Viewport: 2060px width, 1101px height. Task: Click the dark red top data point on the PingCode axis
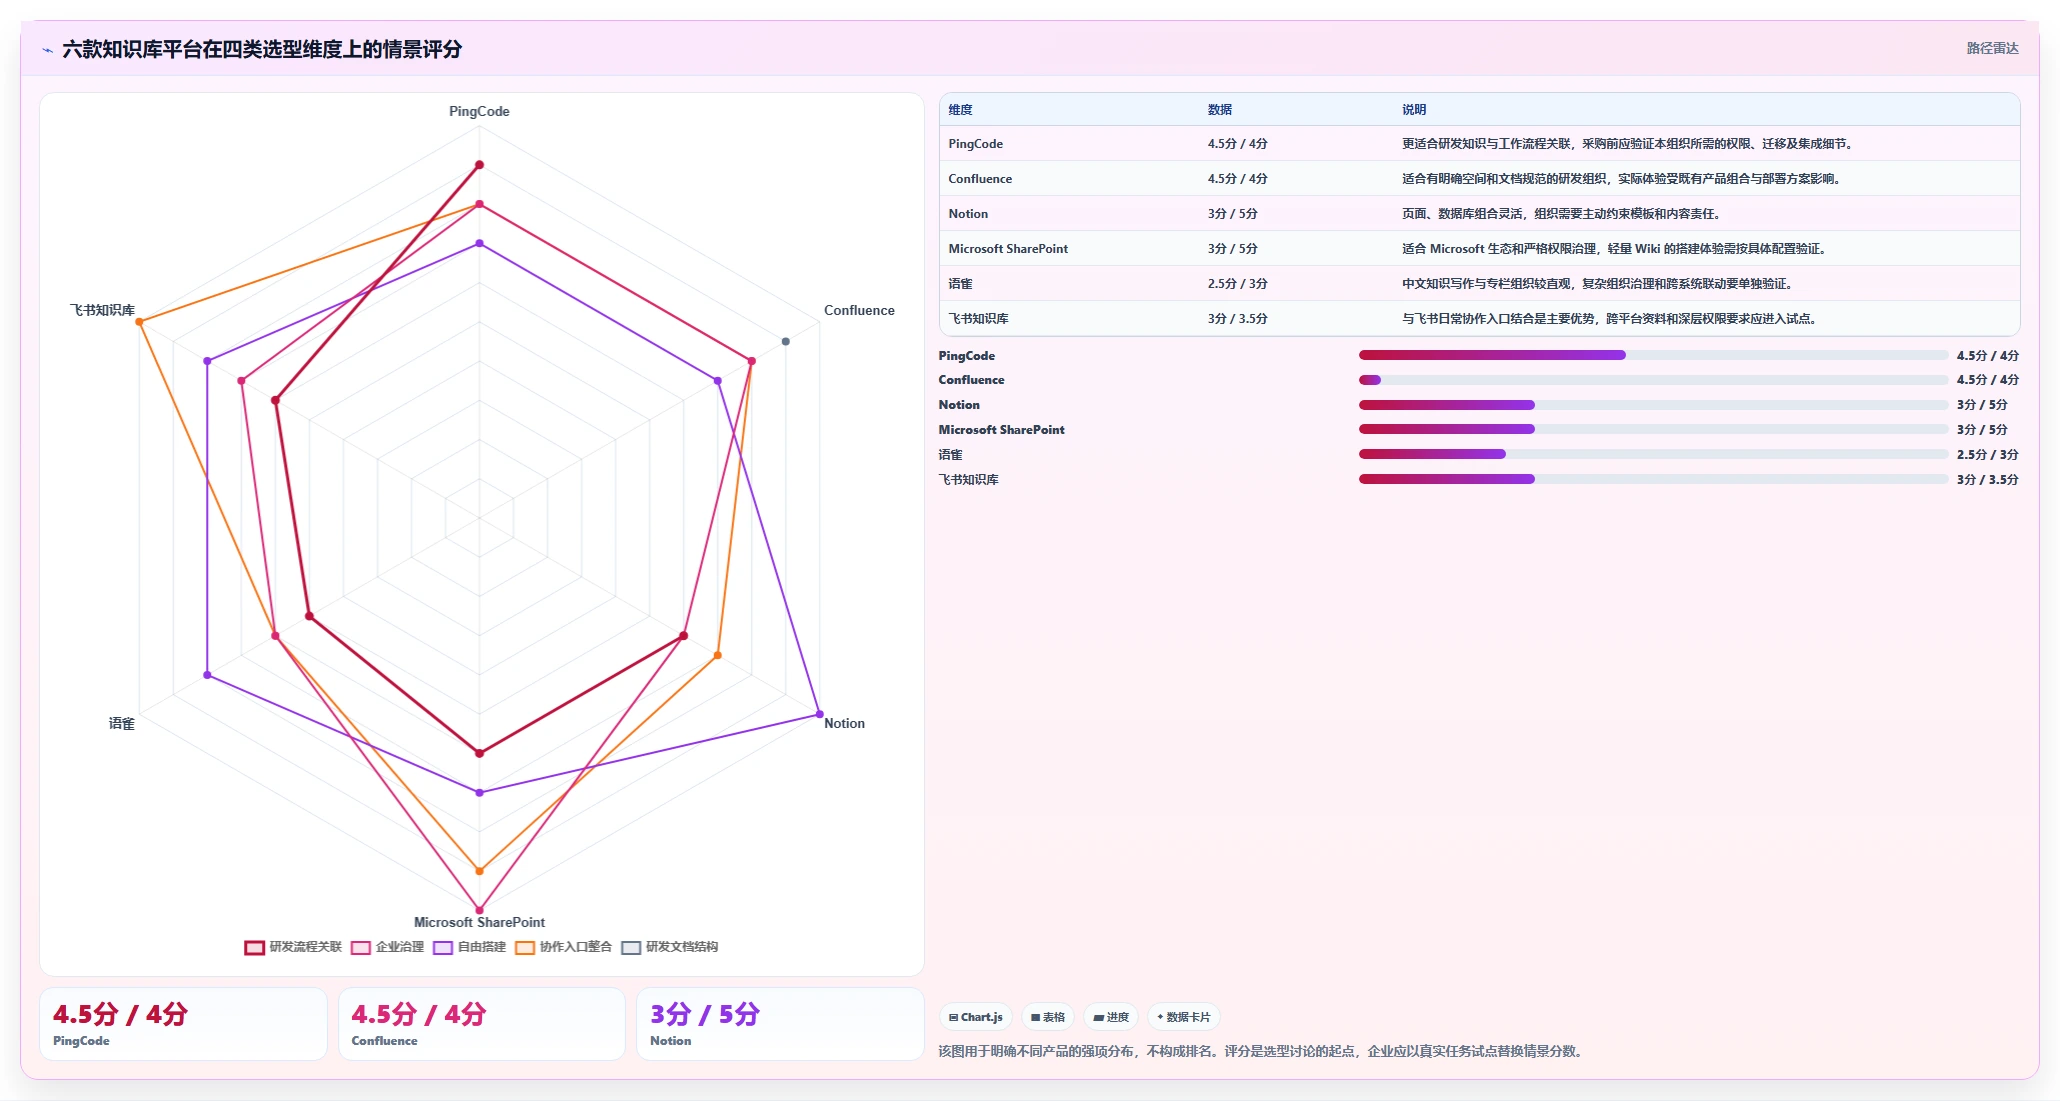[x=479, y=165]
